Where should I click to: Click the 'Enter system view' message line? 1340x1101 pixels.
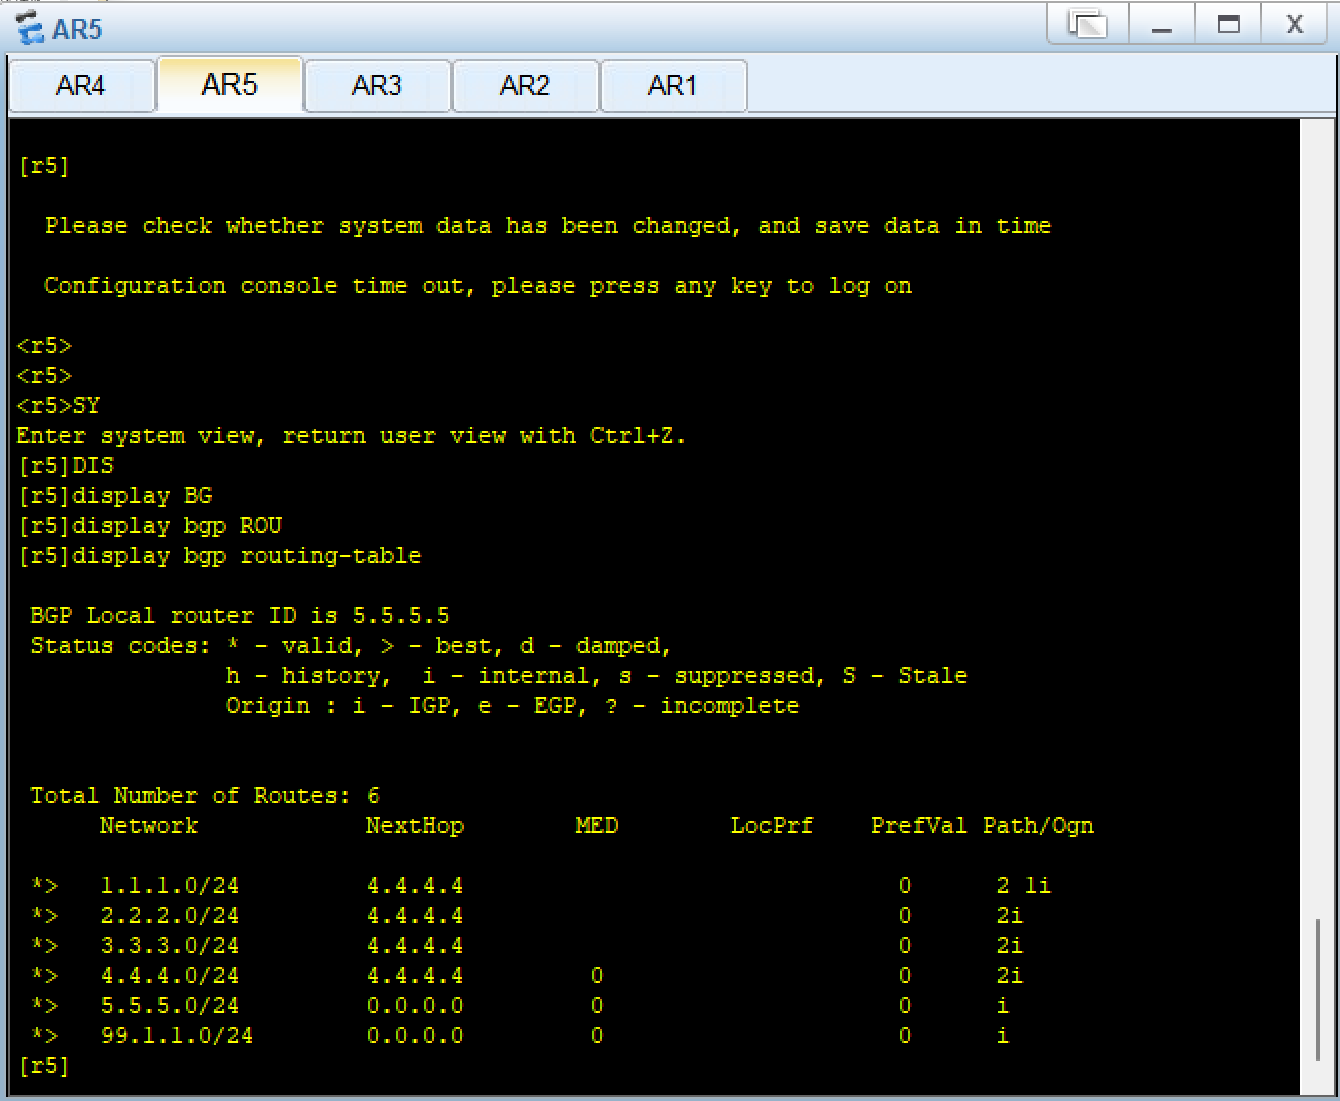tap(351, 436)
